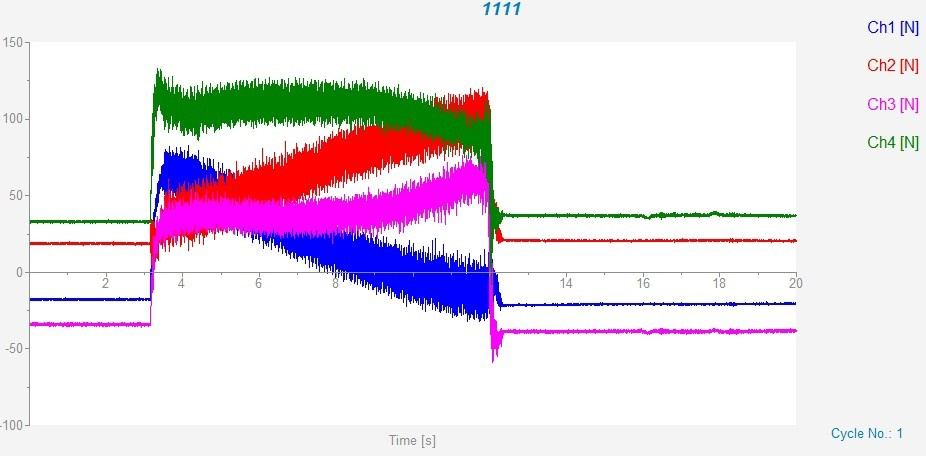Image resolution: width=926 pixels, height=456 pixels.
Task: Click the 2 tick label on time axis
Action: pos(105,283)
